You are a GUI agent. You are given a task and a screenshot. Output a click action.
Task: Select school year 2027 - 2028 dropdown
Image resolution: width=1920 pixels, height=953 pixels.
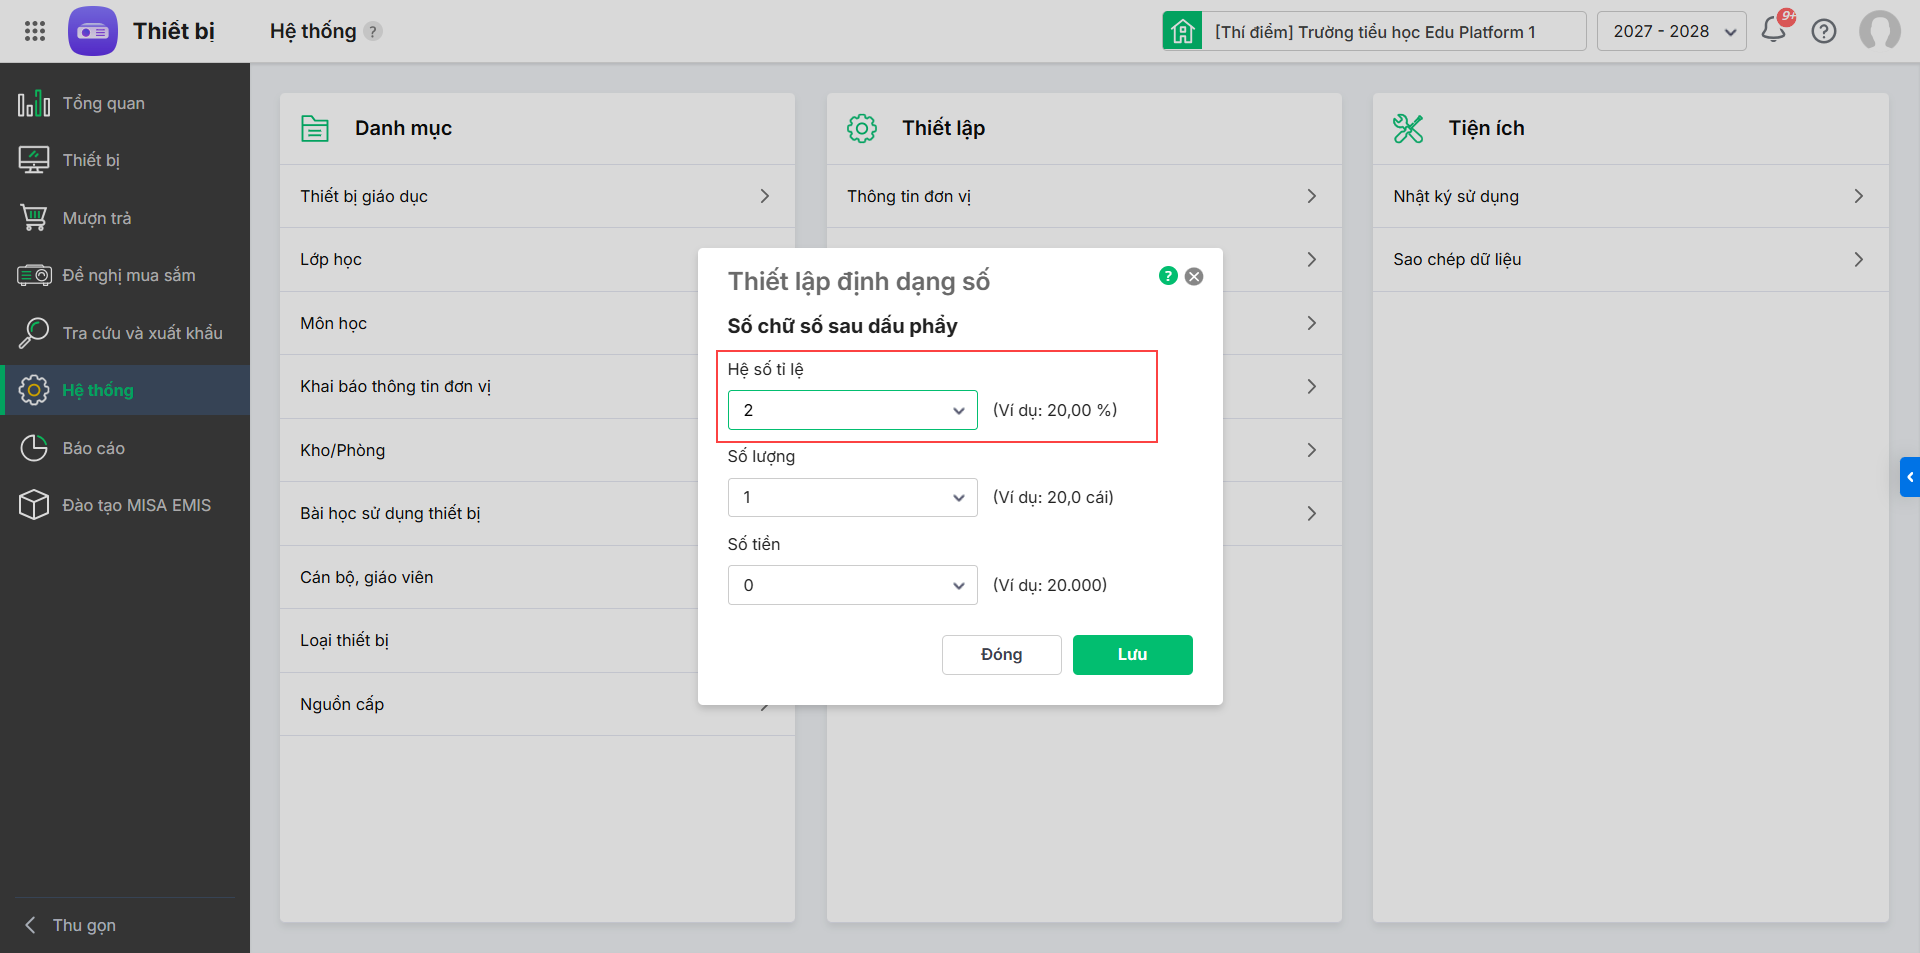[1671, 31]
